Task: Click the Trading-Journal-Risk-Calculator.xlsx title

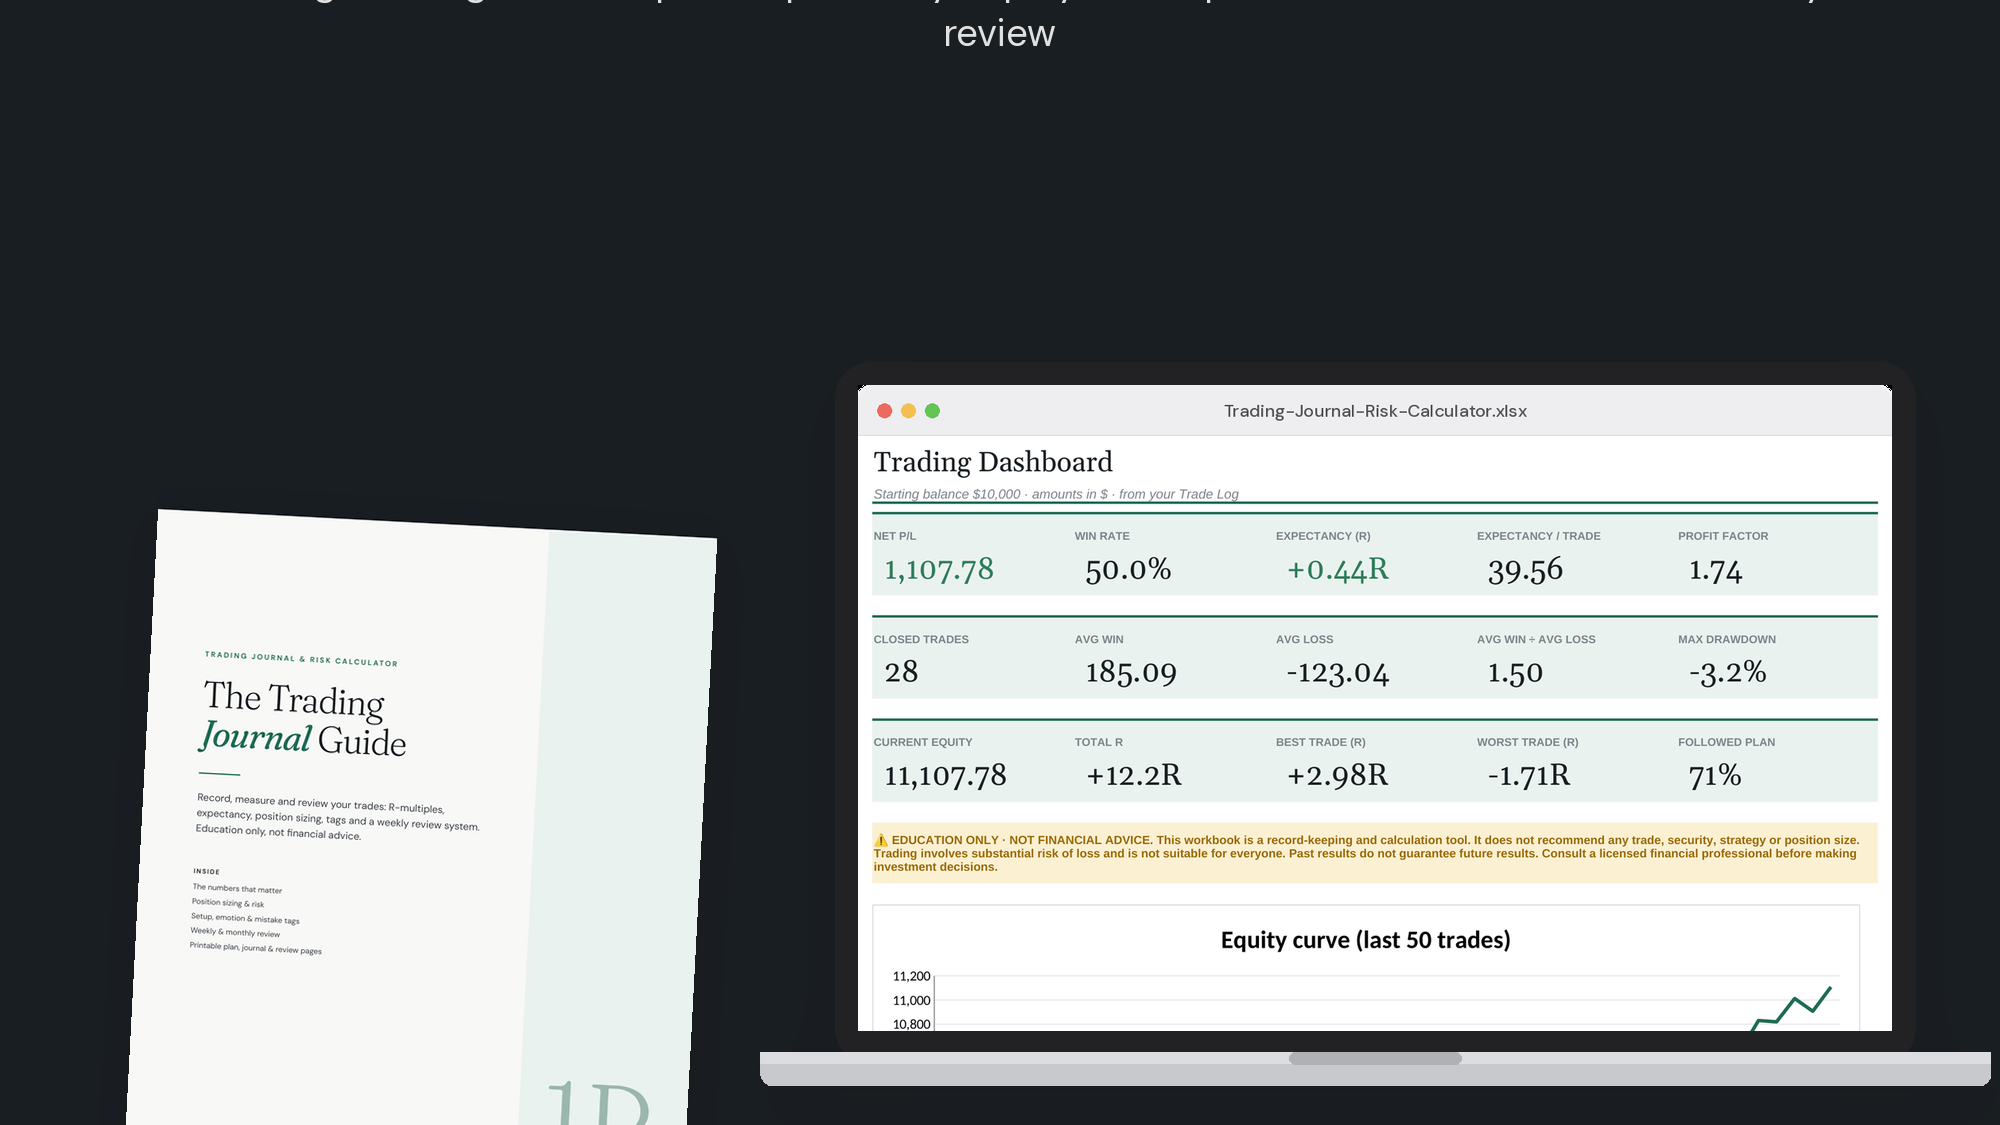Action: (x=1375, y=411)
